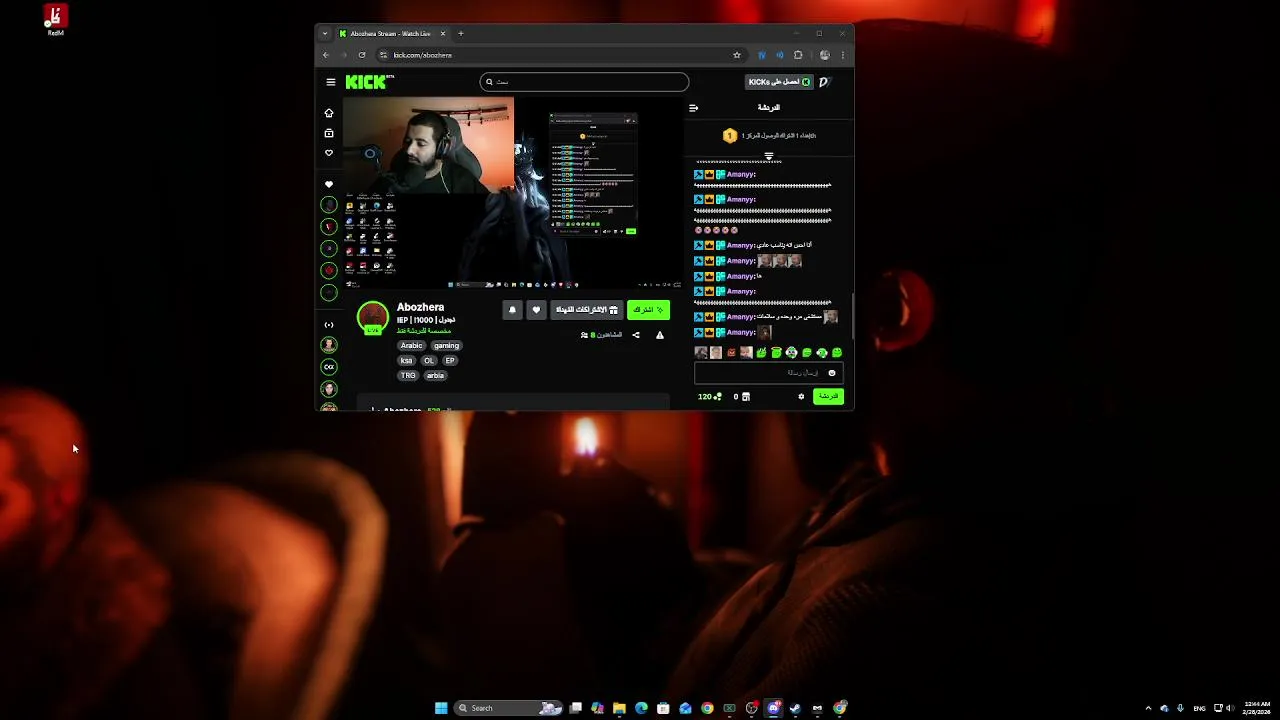Open the Windows Start menu

click(441, 708)
